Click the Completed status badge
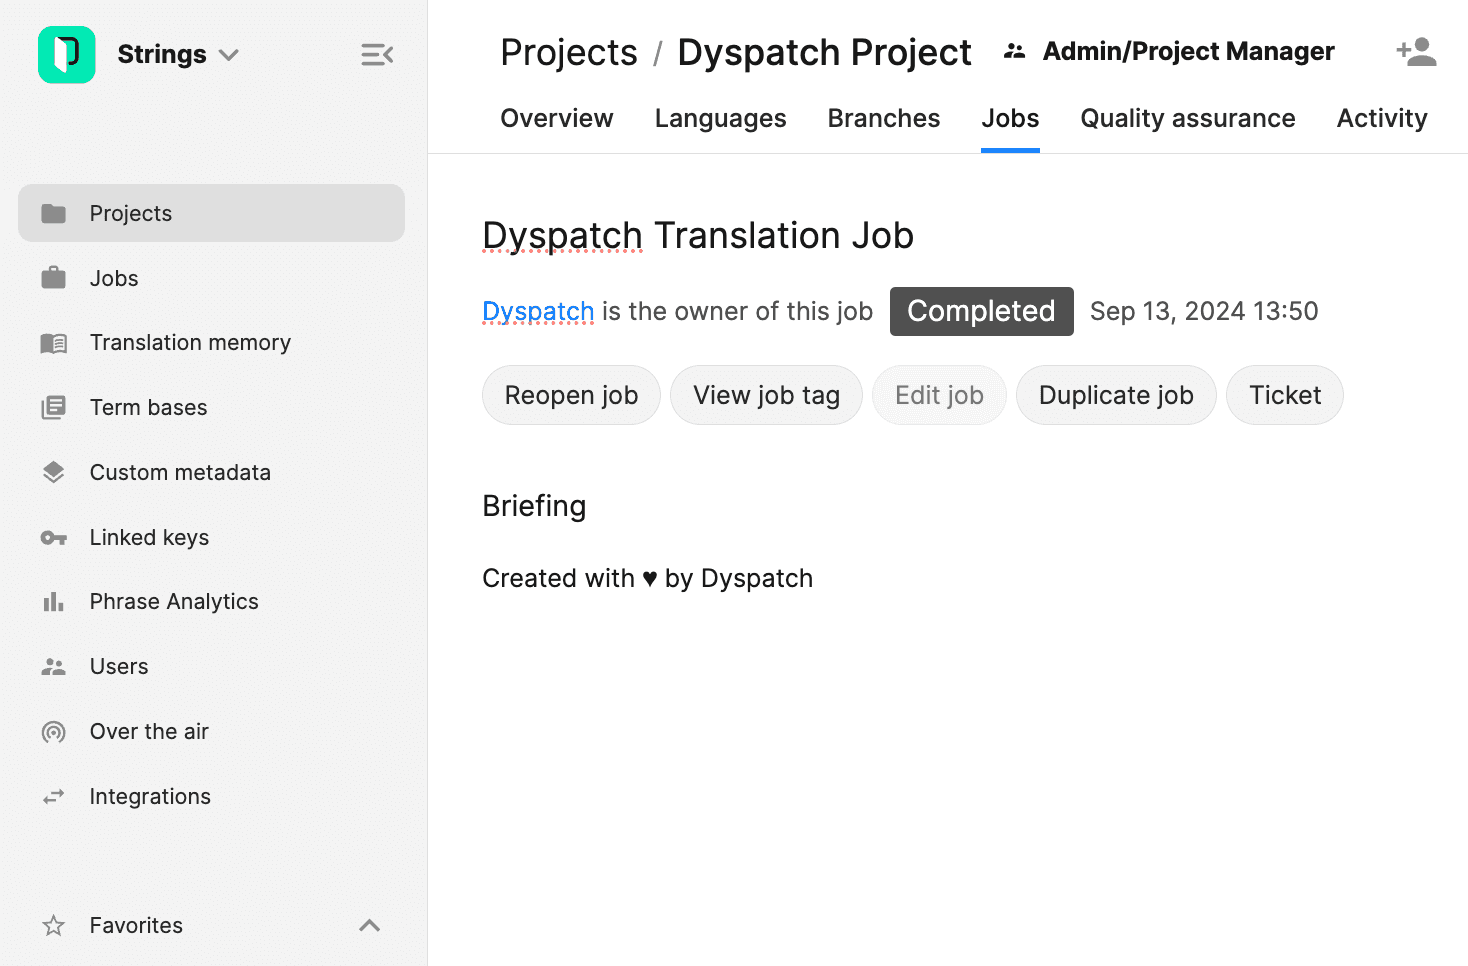This screenshot has width=1468, height=966. pos(981,311)
